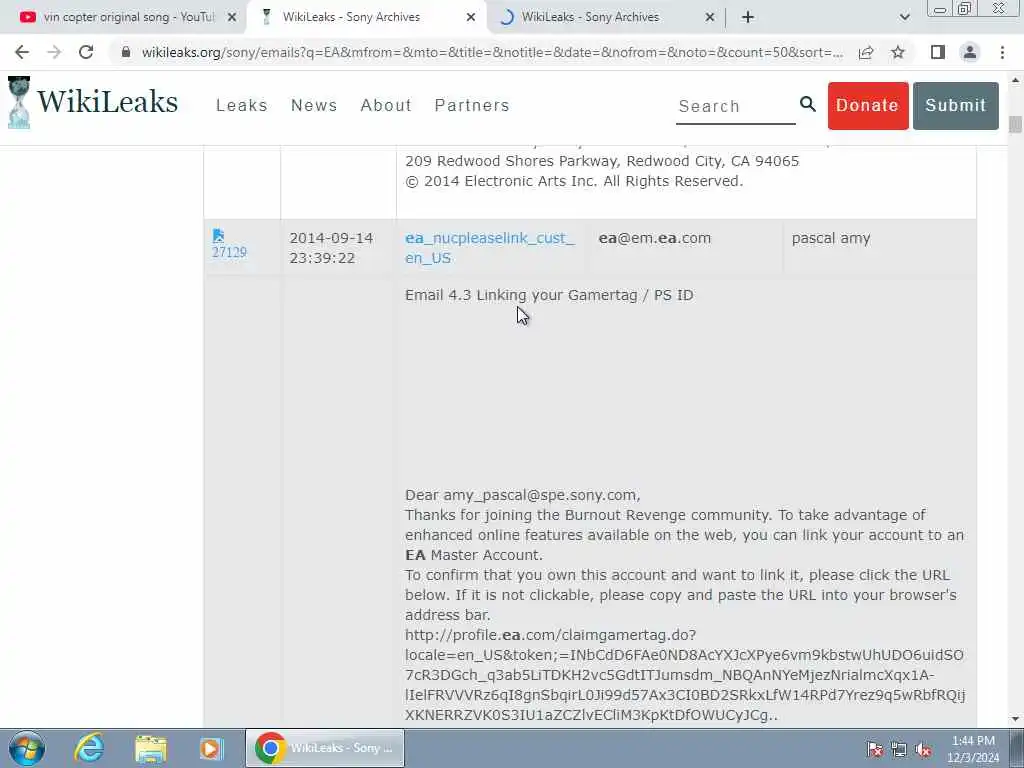Share this page from the address bar

[866, 52]
